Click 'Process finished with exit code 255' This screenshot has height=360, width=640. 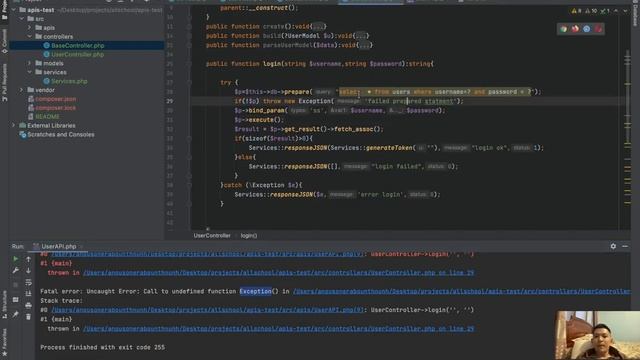[x=102, y=347]
